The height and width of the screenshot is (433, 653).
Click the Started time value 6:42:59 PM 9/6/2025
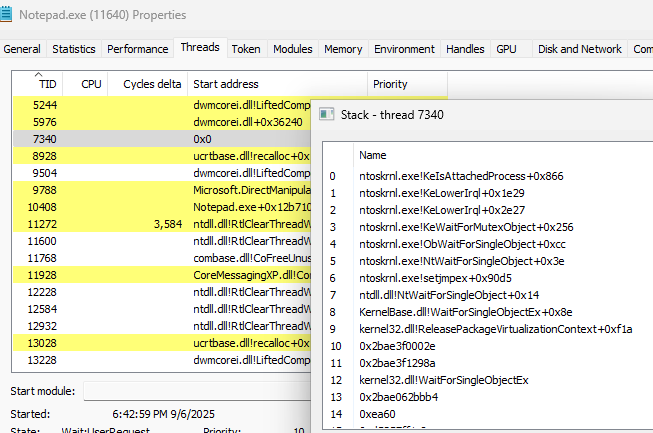[163, 414]
